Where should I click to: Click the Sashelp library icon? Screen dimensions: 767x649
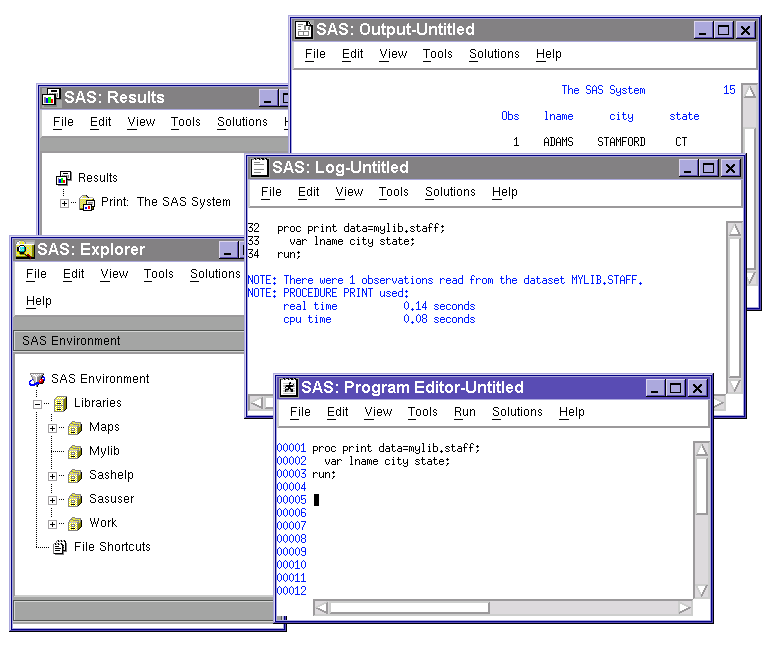point(75,475)
